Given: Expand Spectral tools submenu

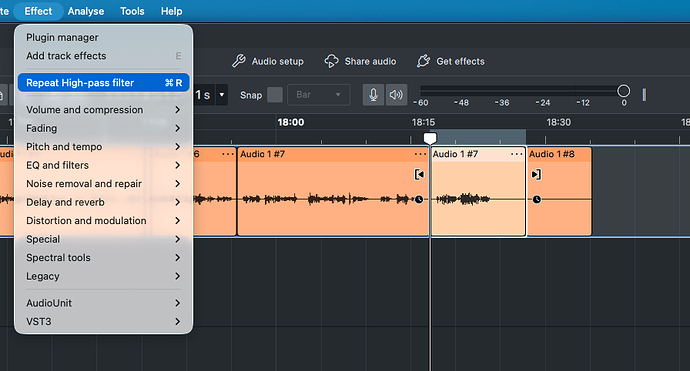Looking at the screenshot, I should coord(103,257).
